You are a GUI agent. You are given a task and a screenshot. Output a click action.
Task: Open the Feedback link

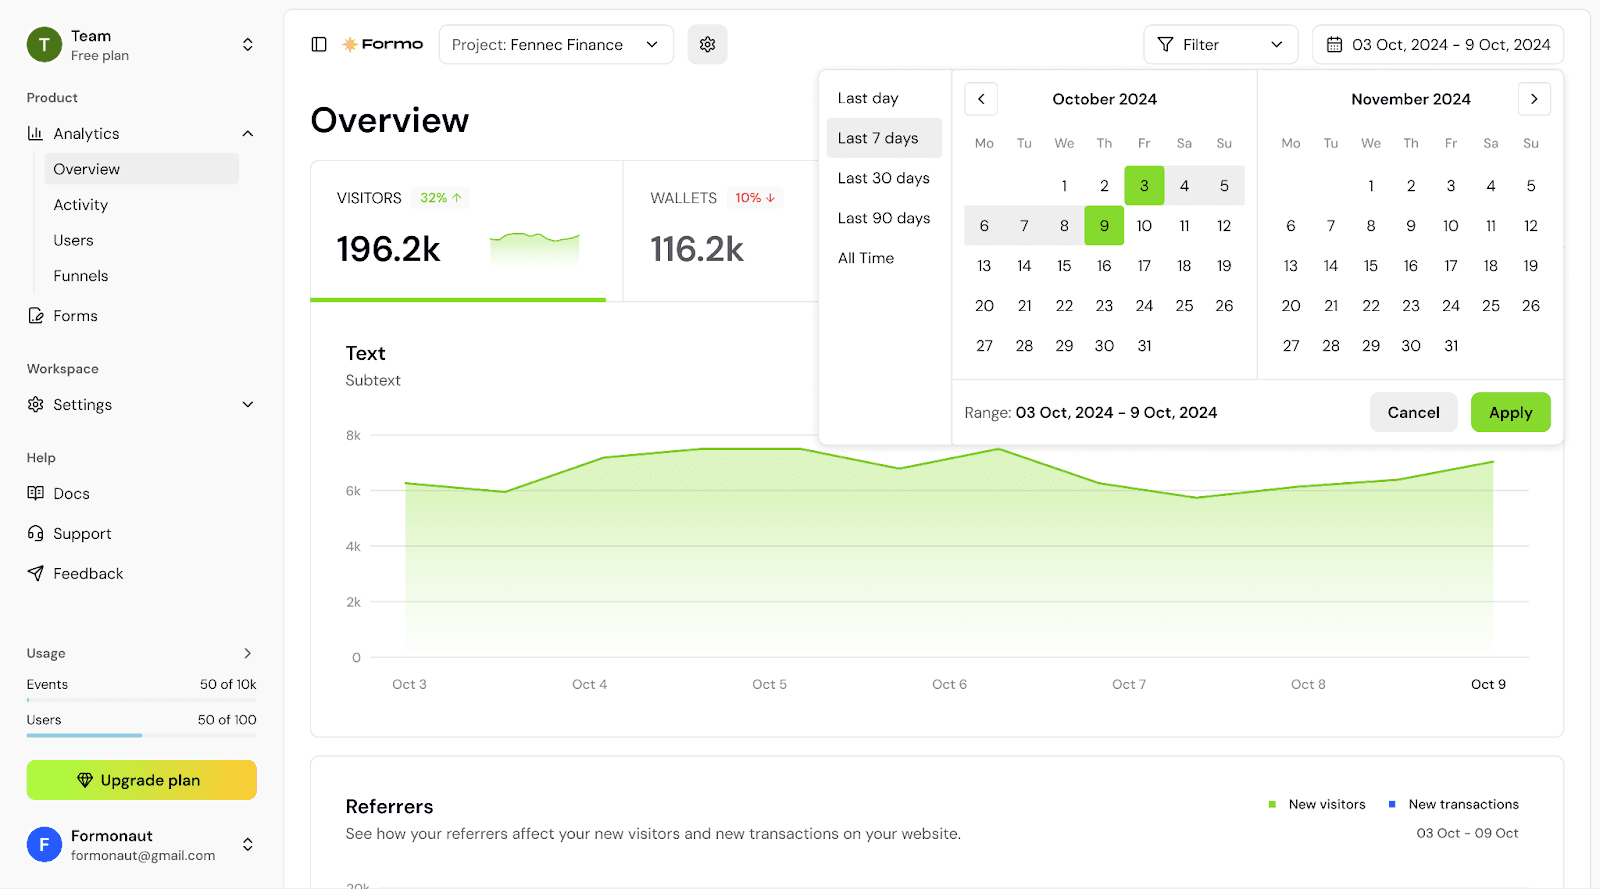pos(88,573)
